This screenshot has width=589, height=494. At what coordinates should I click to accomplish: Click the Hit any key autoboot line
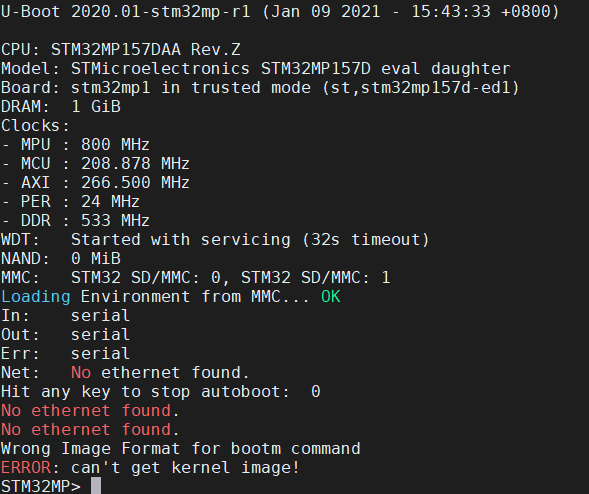point(161,392)
